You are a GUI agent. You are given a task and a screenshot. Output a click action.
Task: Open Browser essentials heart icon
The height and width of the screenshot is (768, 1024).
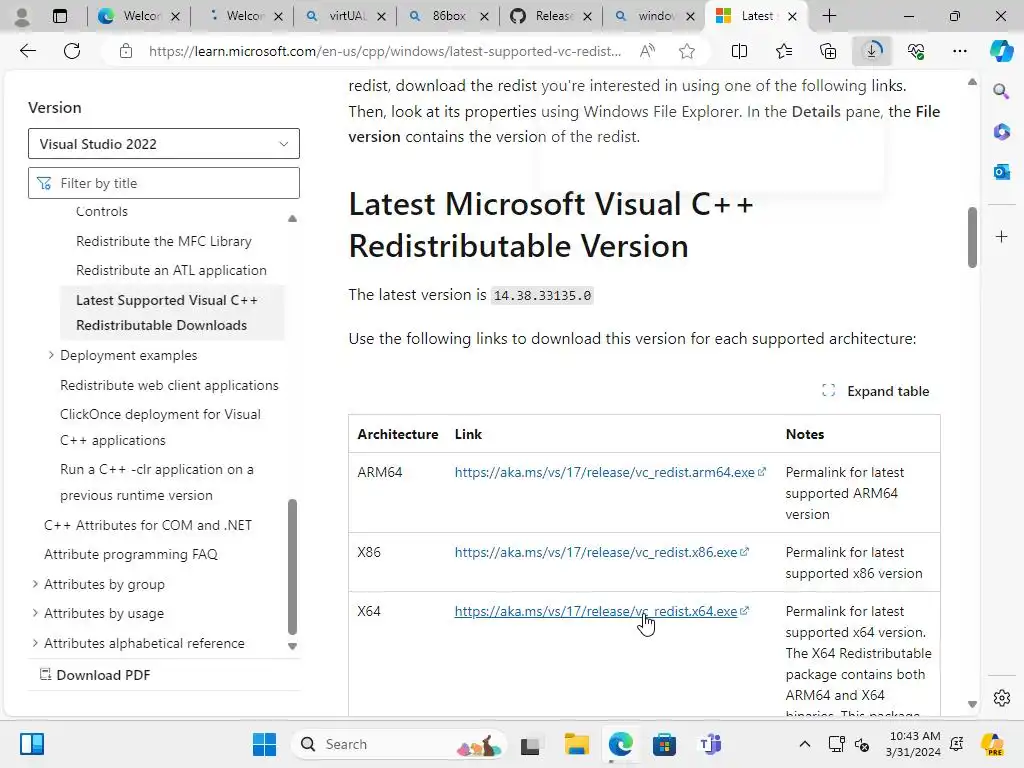pos(916,51)
